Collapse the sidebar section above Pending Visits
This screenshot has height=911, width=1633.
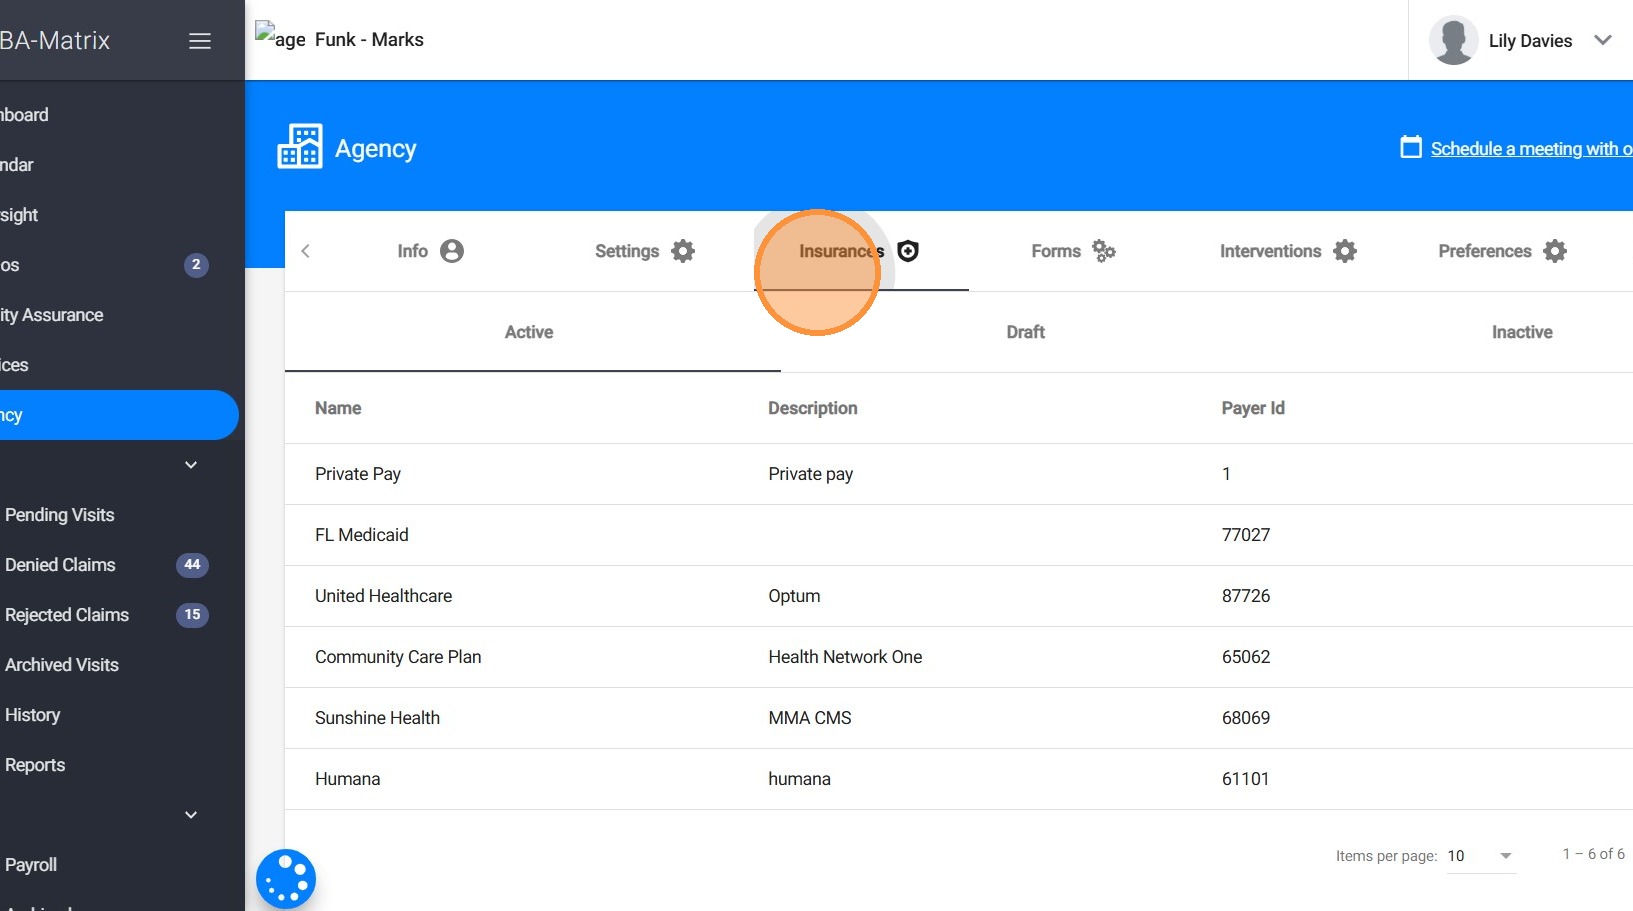click(191, 465)
